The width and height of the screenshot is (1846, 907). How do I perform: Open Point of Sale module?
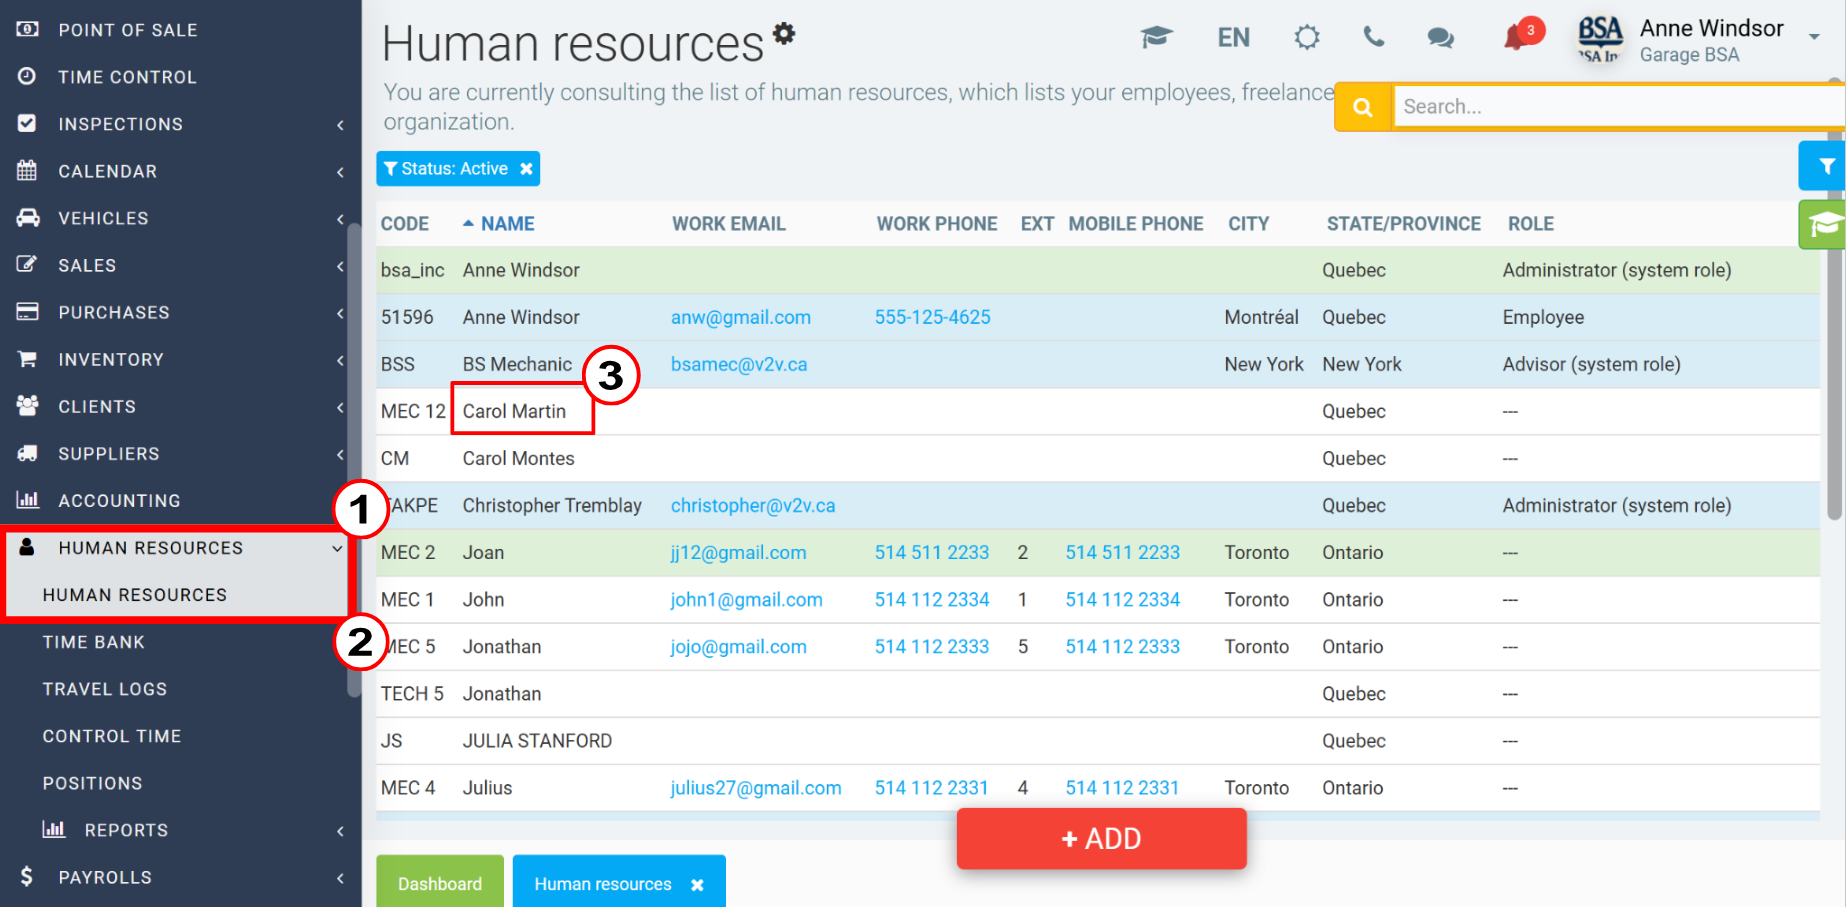point(128,30)
